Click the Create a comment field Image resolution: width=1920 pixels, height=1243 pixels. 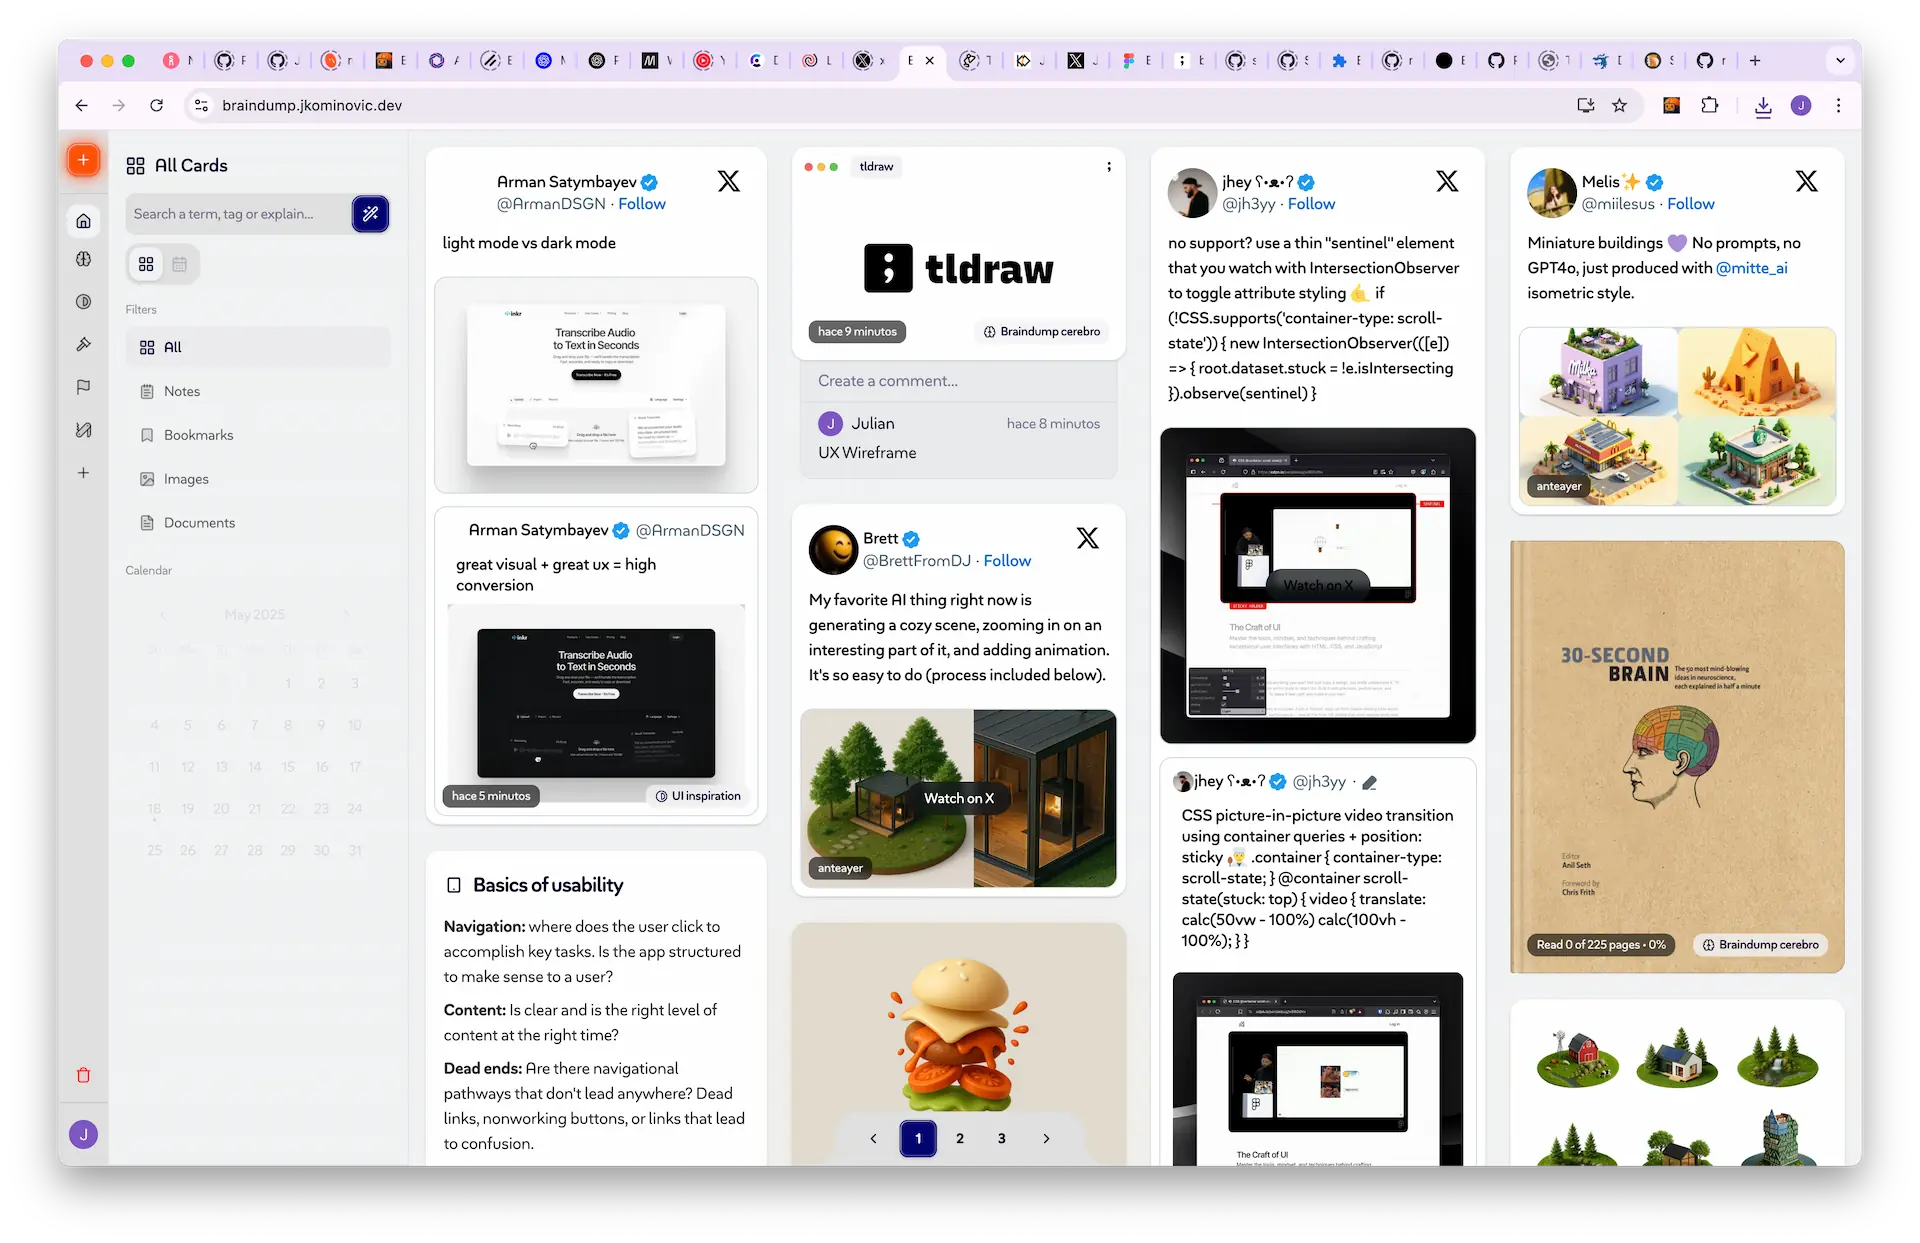coord(959,381)
